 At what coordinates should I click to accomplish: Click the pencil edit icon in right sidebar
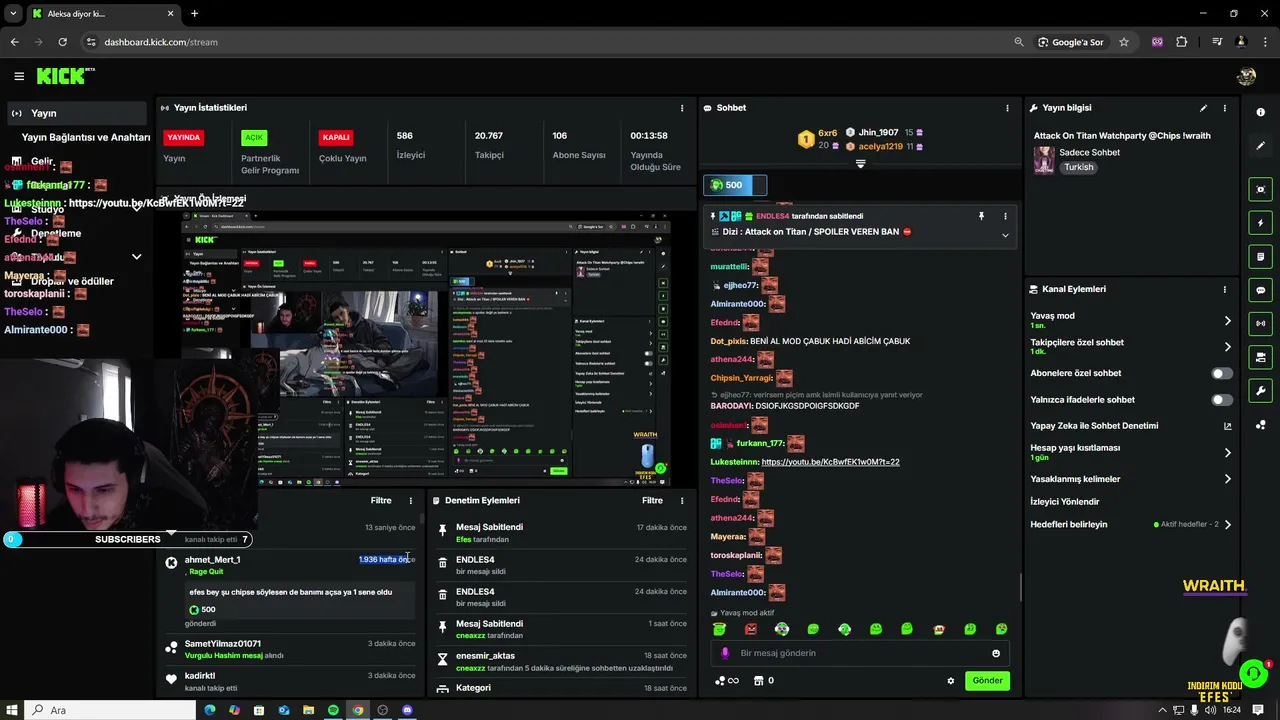tap(1260, 146)
